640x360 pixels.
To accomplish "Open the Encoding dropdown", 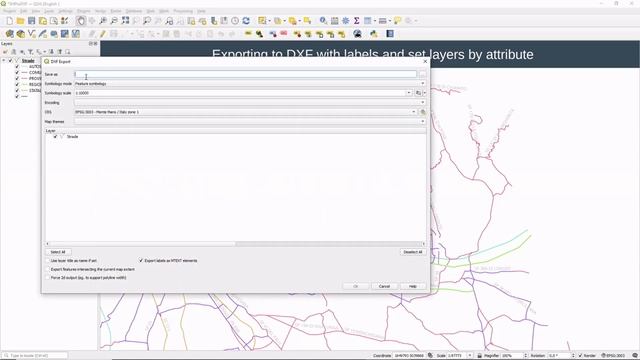I will (x=250, y=102).
